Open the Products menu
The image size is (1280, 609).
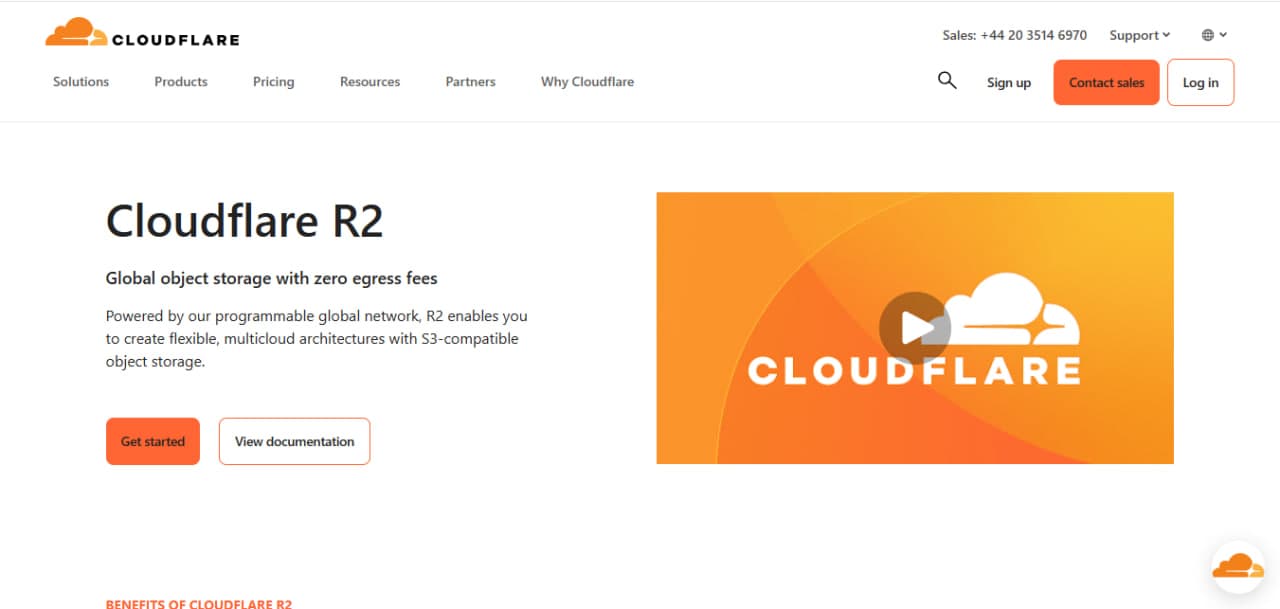(181, 82)
